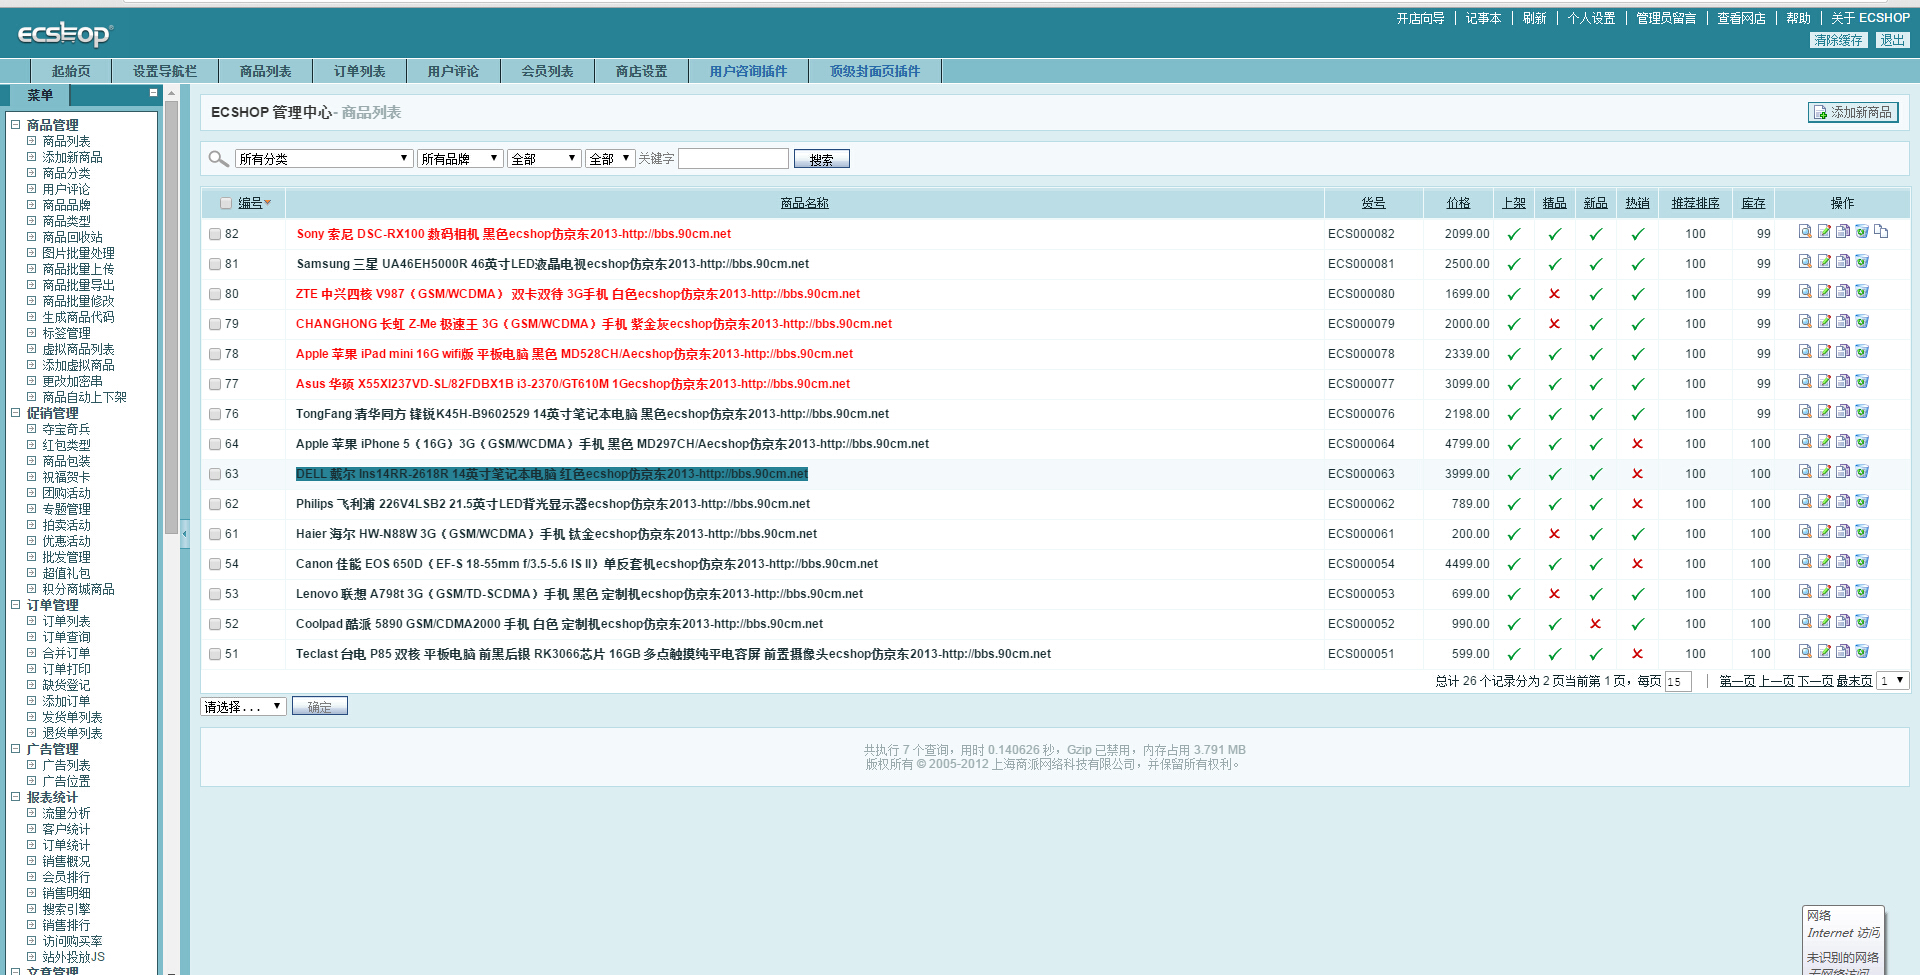Open the 起始页 navigation tab
The width and height of the screenshot is (1920, 975).
(x=71, y=71)
